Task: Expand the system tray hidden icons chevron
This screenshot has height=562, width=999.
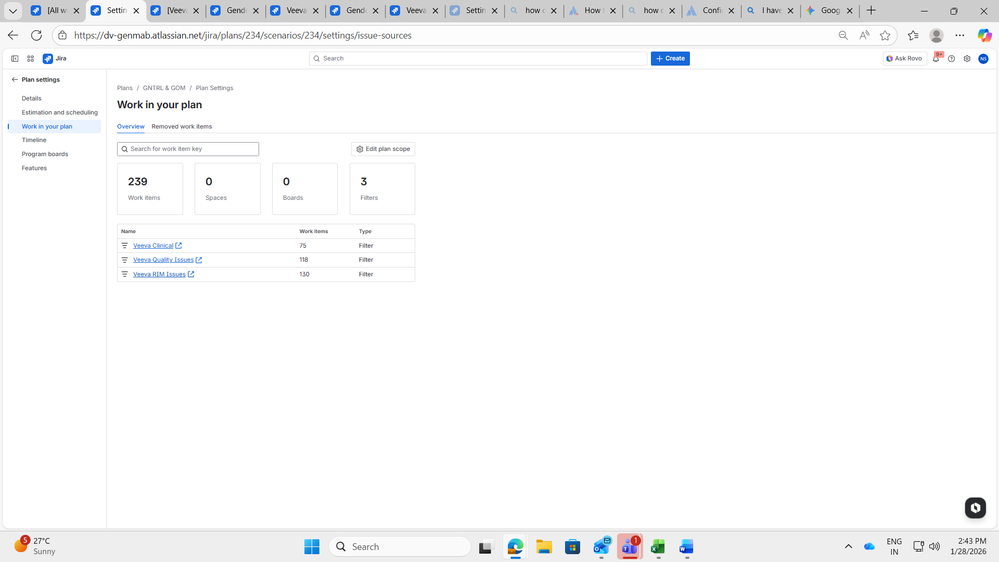Action: coord(848,547)
